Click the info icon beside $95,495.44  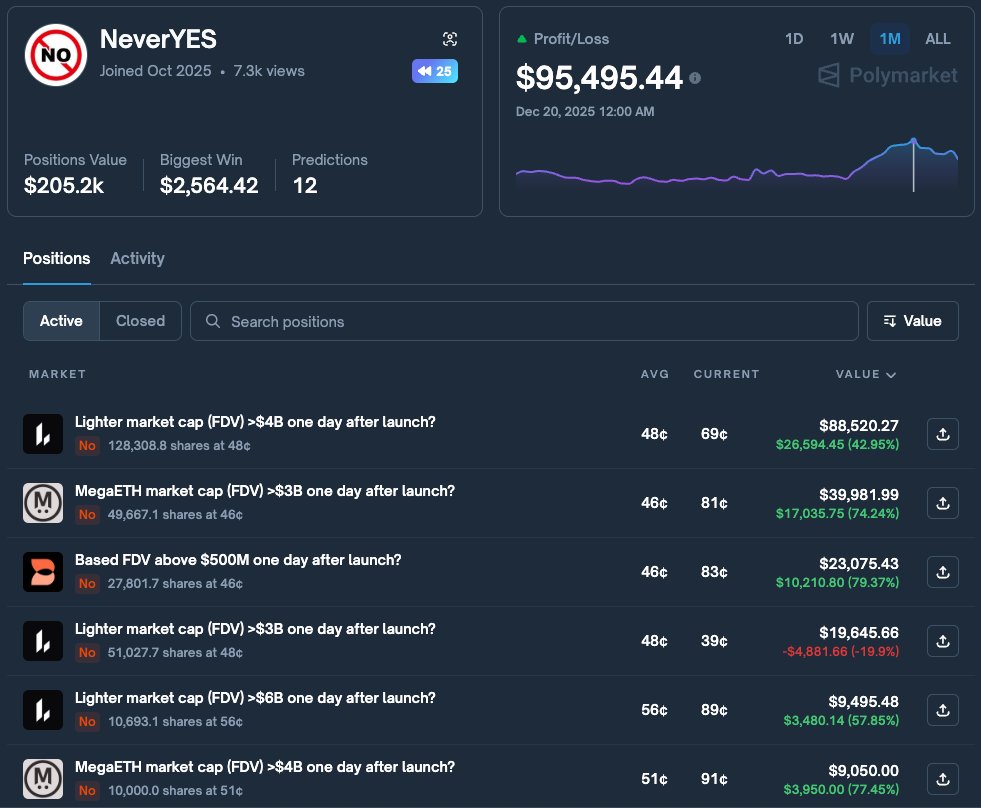[x=695, y=78]
